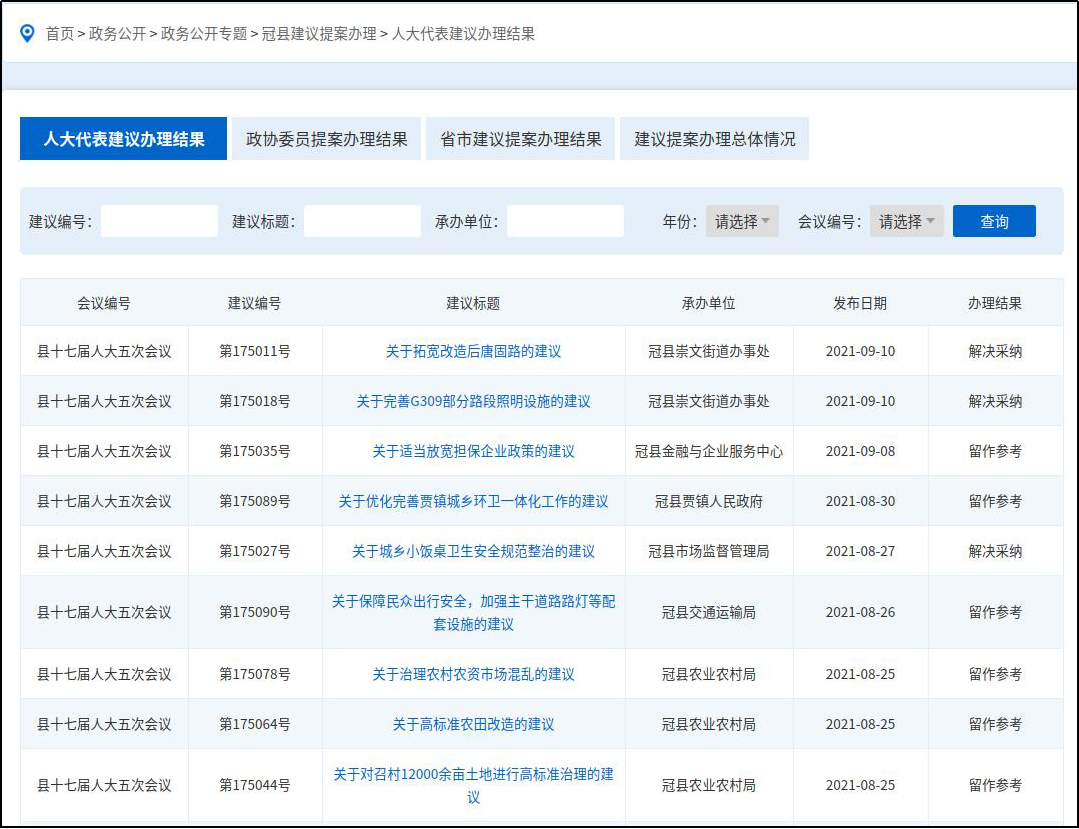
Task: Click the 建议编号 column header
Action: [255, 303]
